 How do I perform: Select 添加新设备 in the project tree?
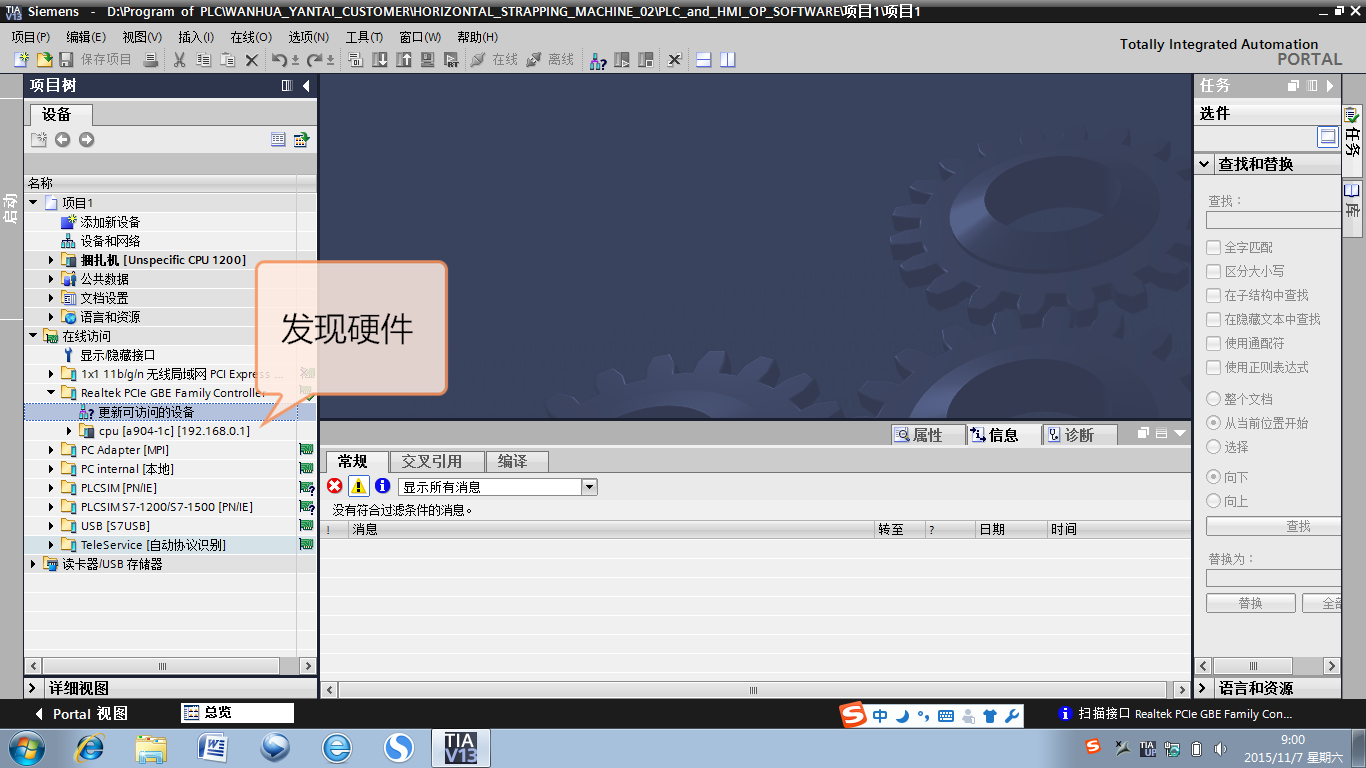(x=110, y=222)
